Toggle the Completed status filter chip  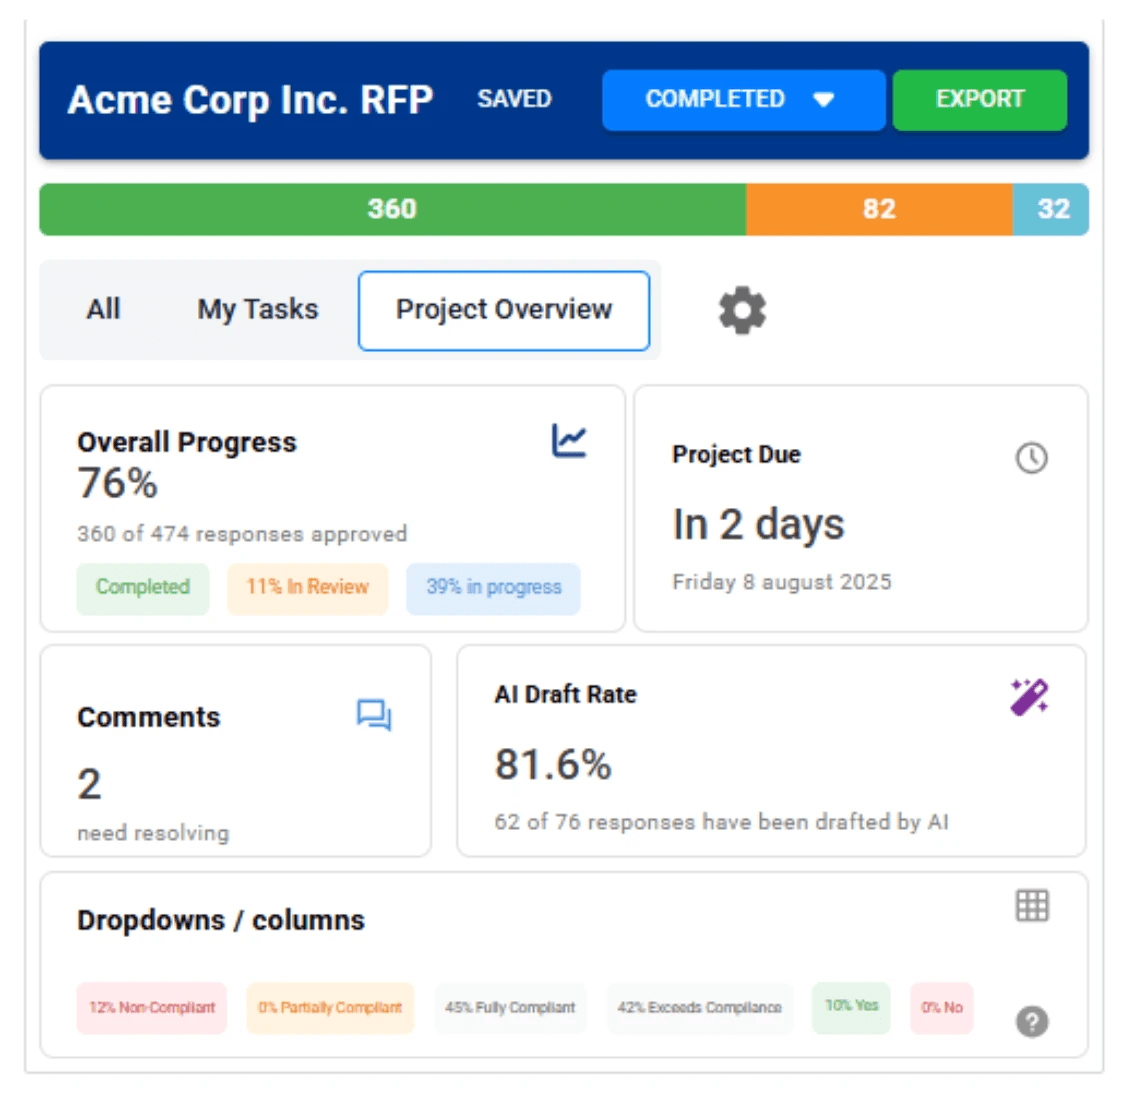[x=142, y=588]
